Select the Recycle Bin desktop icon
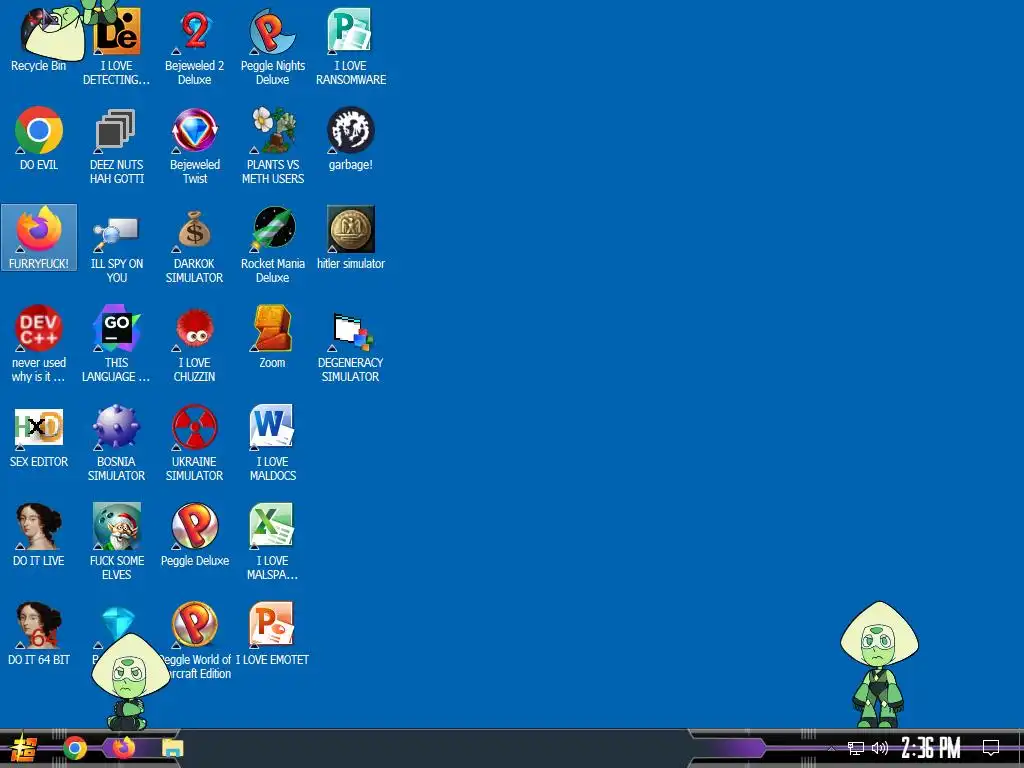This screenshot has height=768, width=1024. (39, 39)
